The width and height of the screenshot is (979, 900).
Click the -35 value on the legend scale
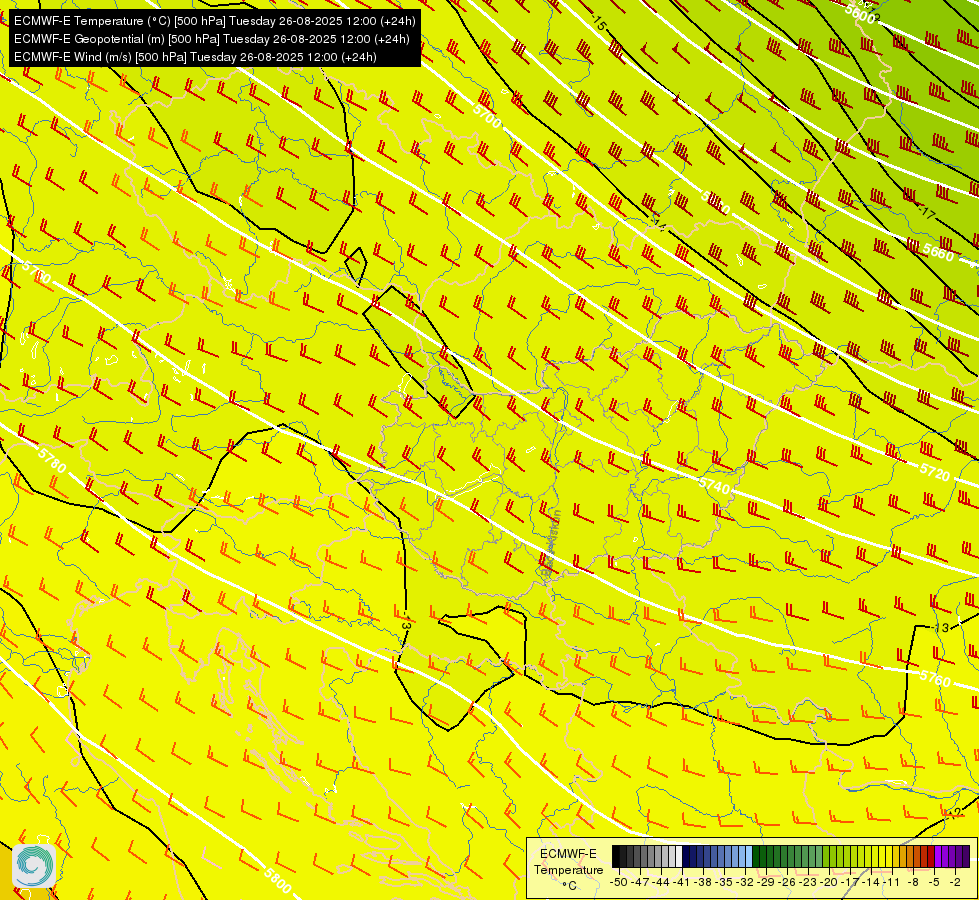click(725, 882)
